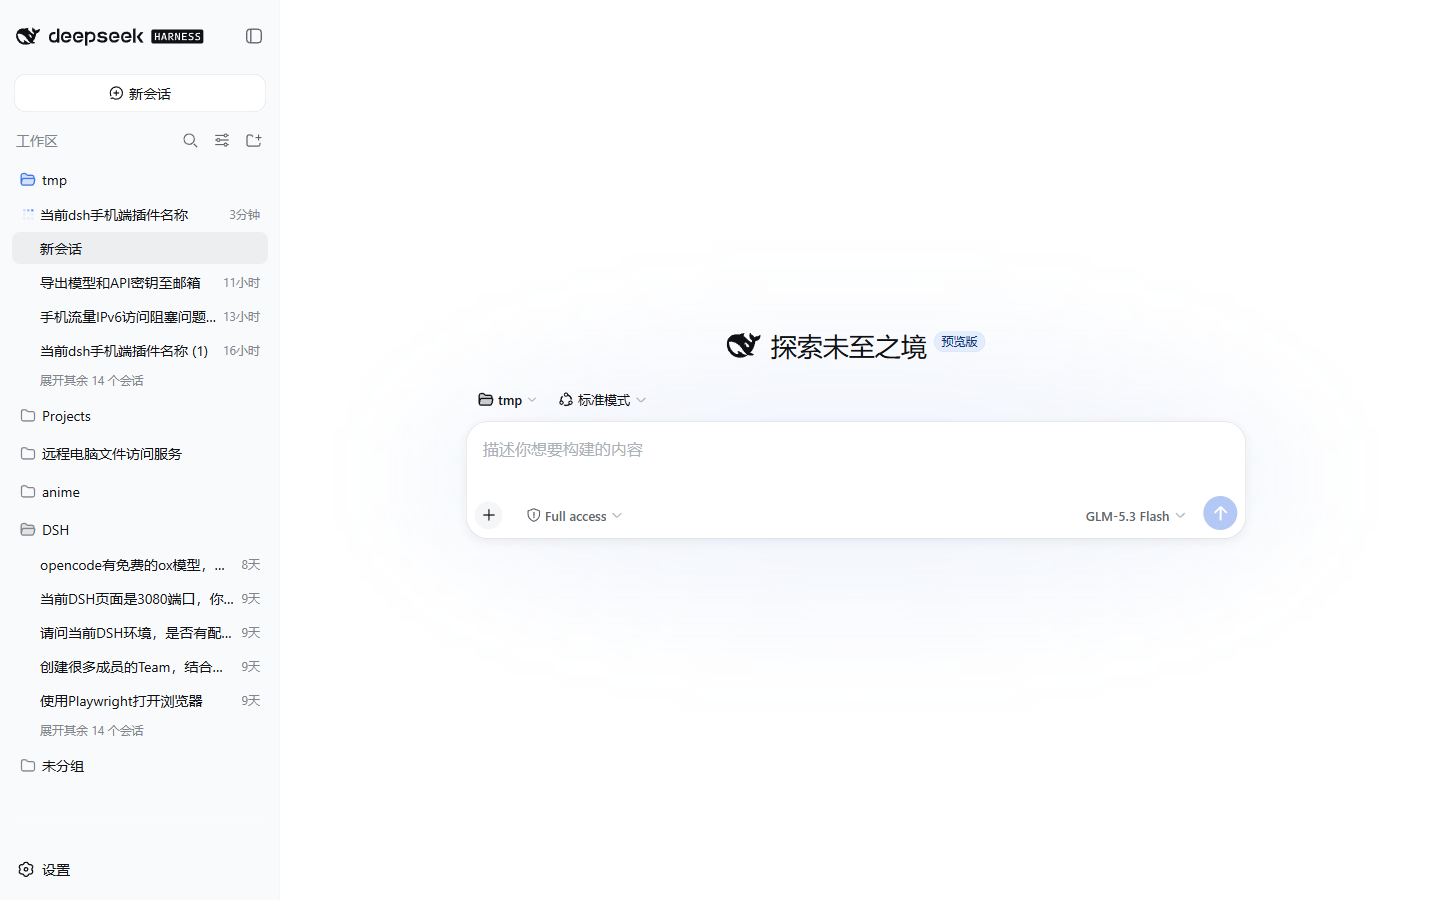Open 创建很多成员的Team conversation

click(x=140, y=667)
